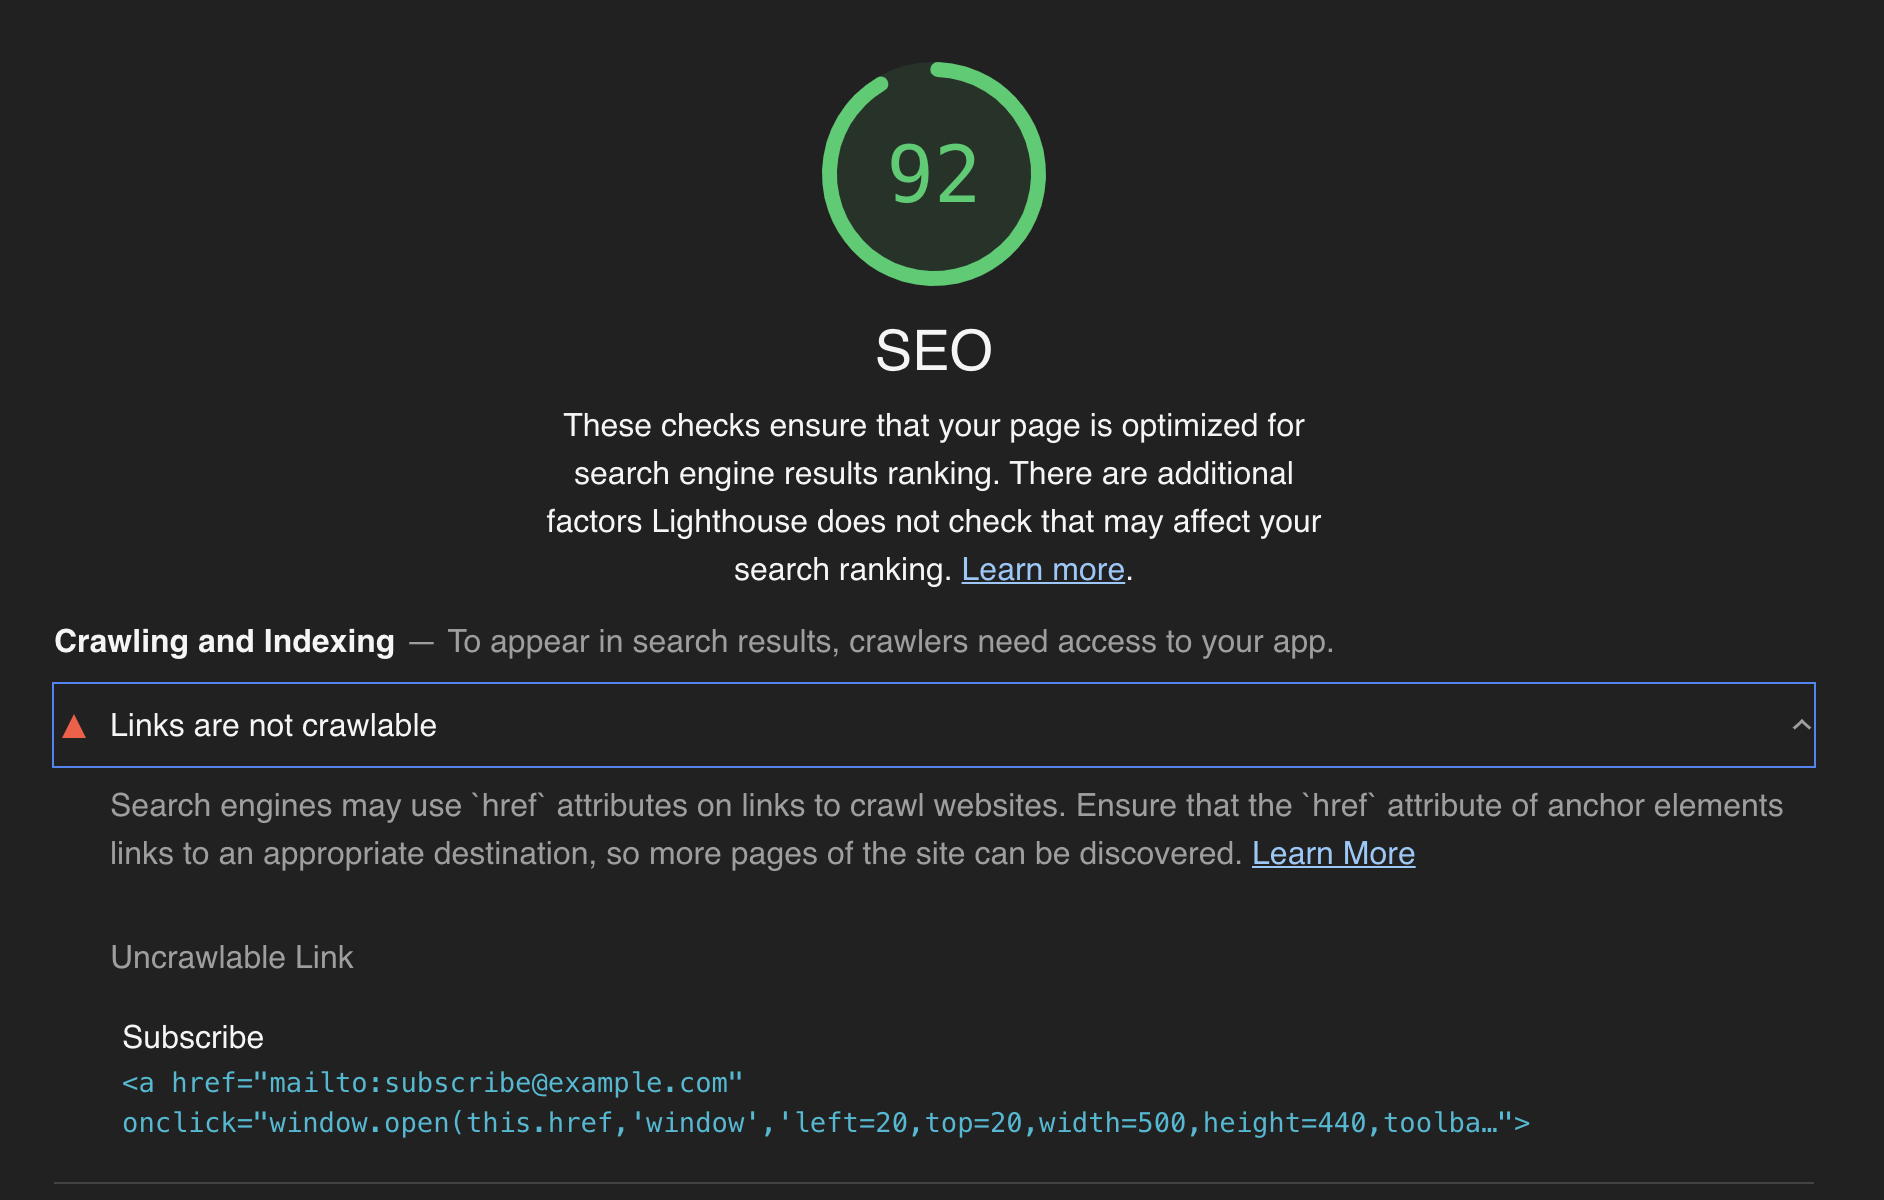Click the Uncrawlable Link column header

pyautogui.click(x=232, y=957)
